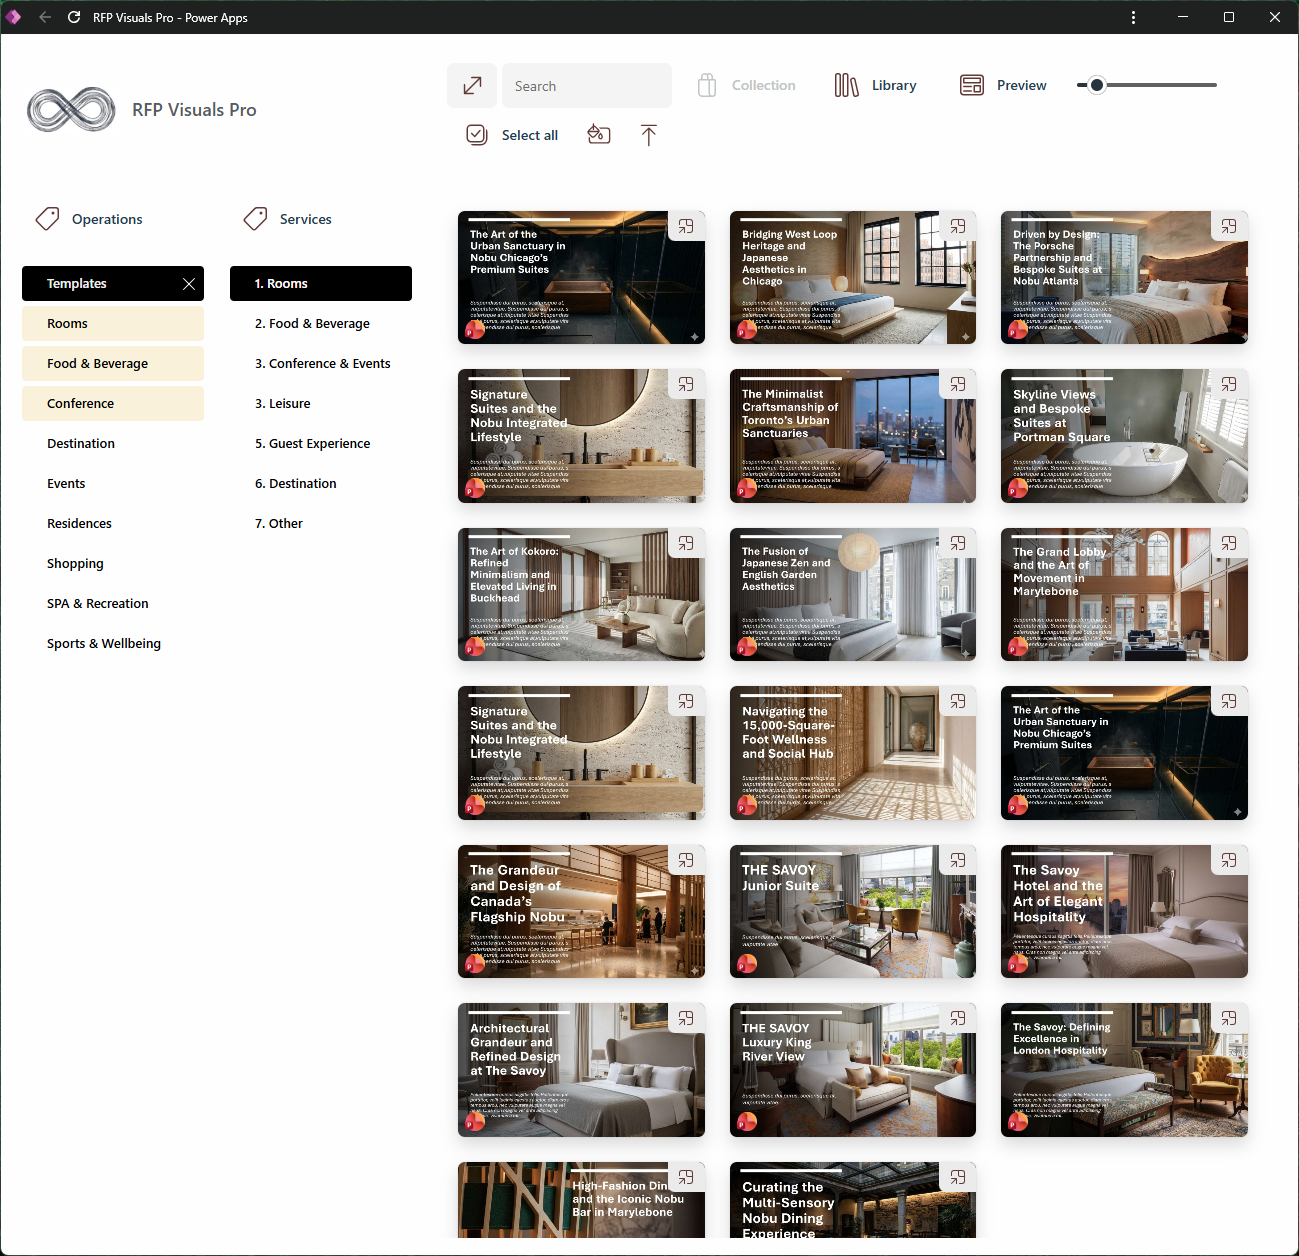Open The Savoy: Defining Excellence thumbnail
Screen dimensions: 1299x1256
(1124, 1070)
